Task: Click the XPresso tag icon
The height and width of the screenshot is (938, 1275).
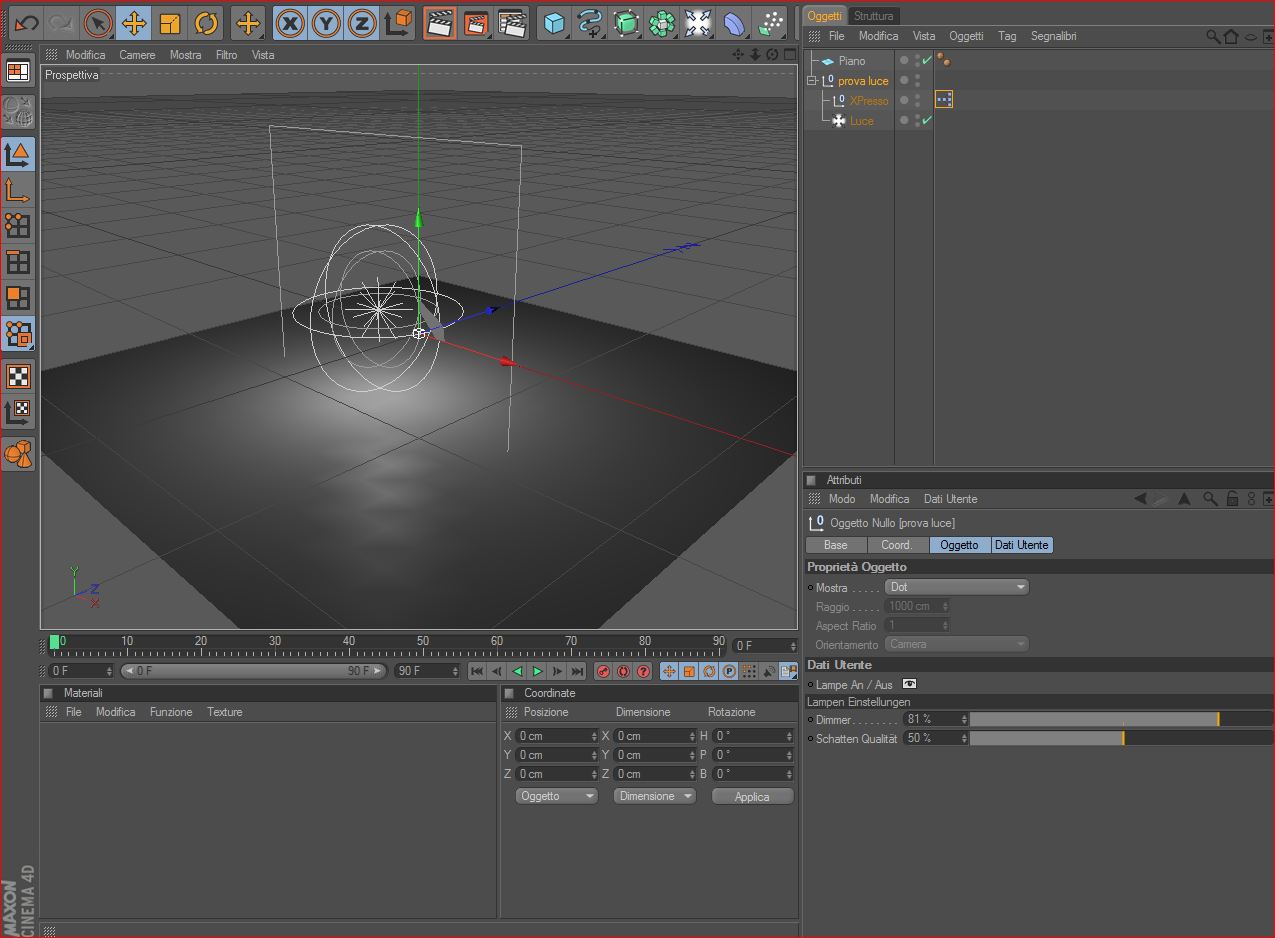Action: [943, 99]
